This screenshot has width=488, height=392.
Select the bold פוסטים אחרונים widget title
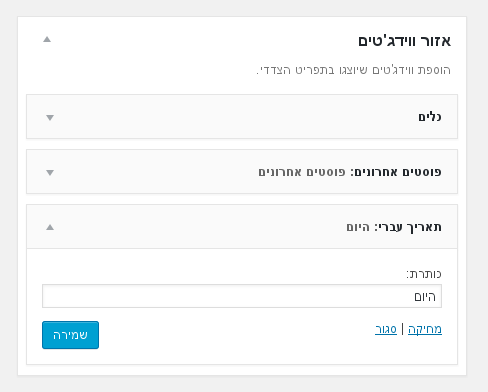pos(396,172)
